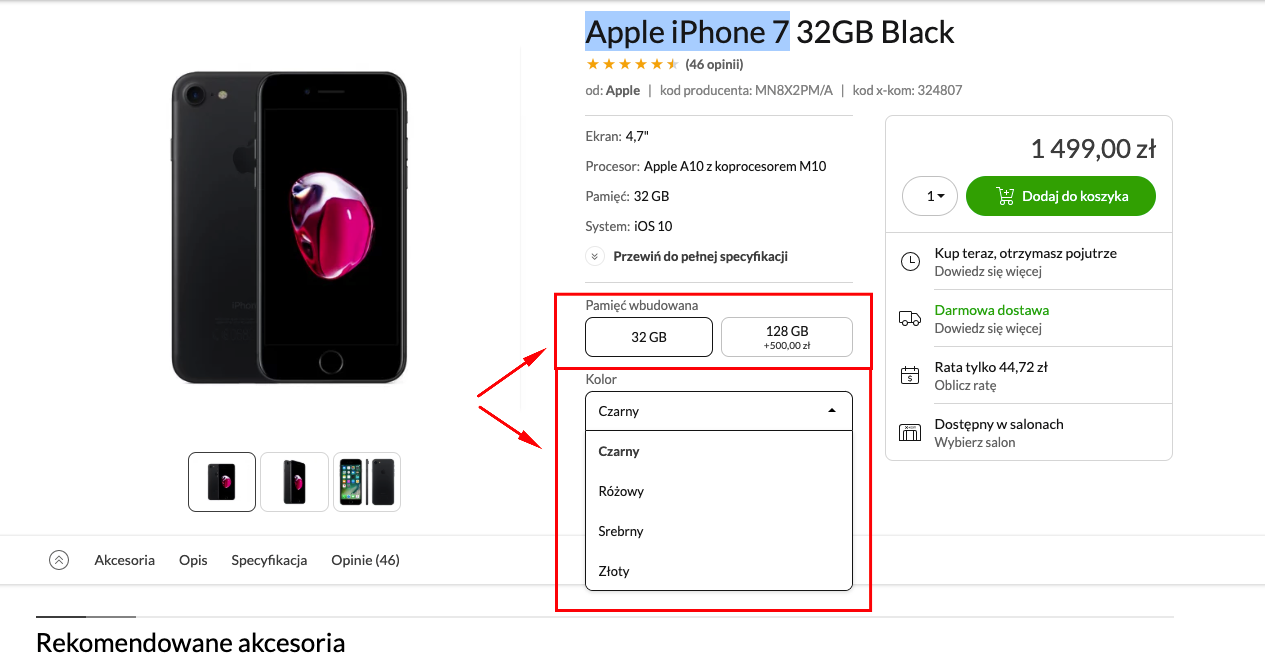
Task: Open the Wybierz salon link
Action: click(975, 442)
